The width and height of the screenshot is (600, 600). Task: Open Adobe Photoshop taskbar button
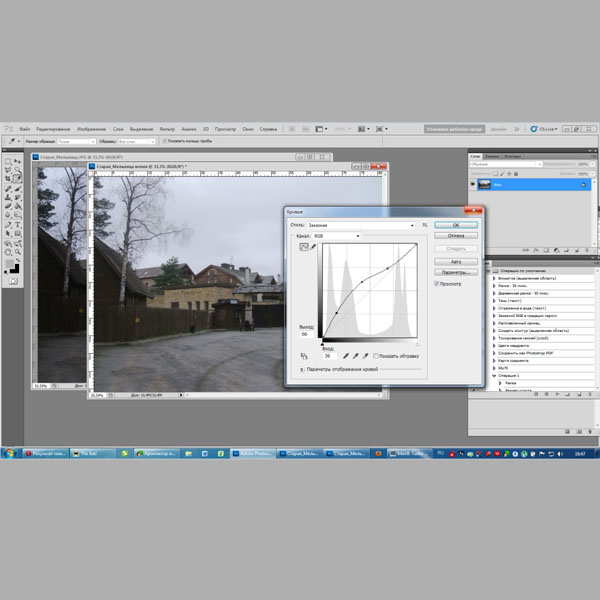pos(253,453)
